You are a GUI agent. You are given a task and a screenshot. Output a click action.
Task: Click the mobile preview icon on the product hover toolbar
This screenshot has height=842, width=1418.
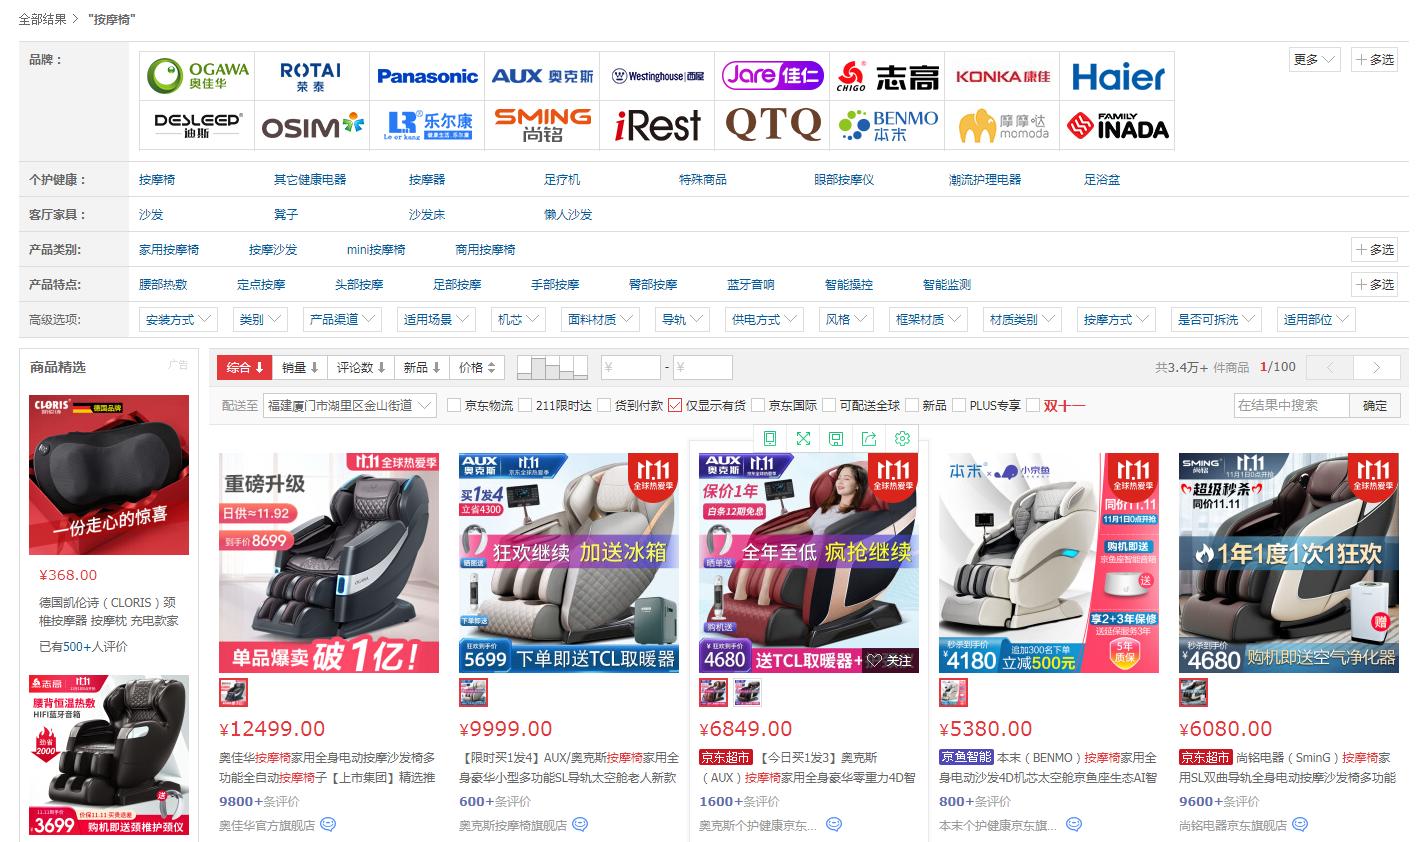coord(770,438)
